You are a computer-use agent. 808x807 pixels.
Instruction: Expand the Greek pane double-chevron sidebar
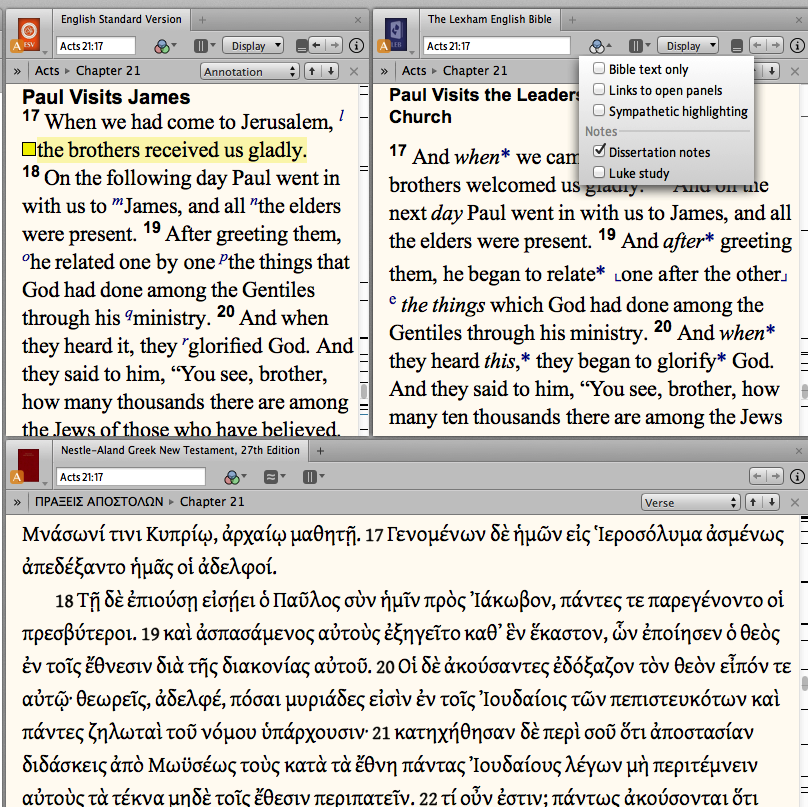(17, 502)
